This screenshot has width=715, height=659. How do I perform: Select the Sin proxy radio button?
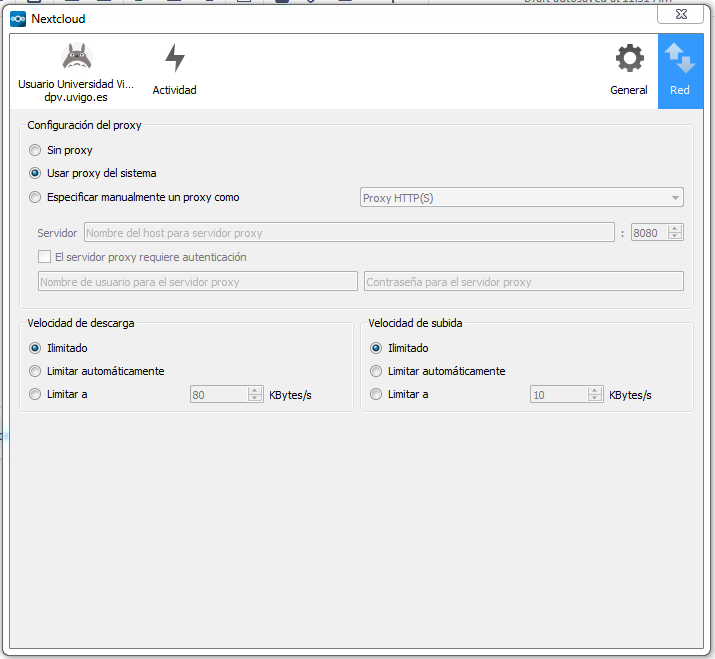point(36,150)
